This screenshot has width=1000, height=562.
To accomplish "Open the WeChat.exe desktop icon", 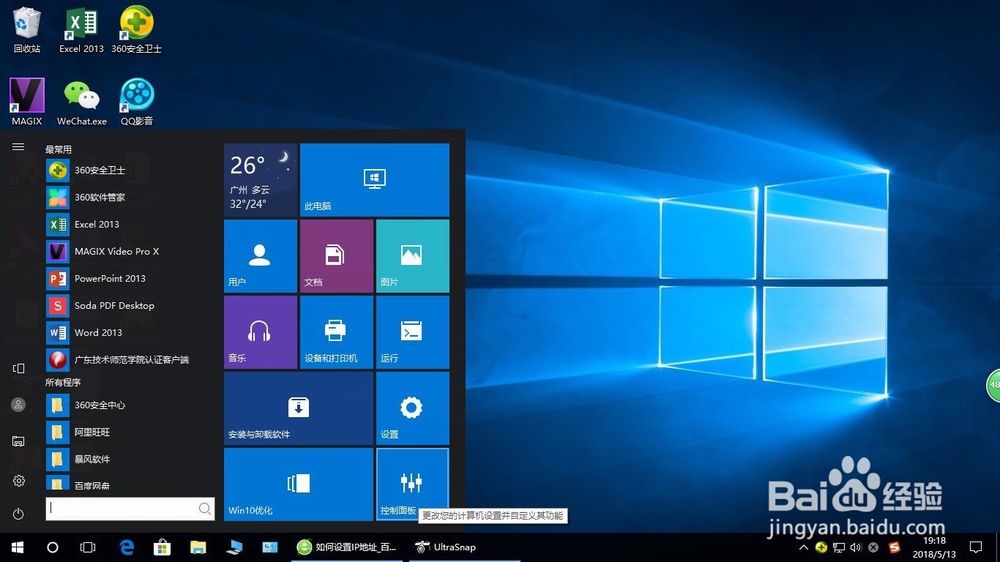I will (82, 102).
